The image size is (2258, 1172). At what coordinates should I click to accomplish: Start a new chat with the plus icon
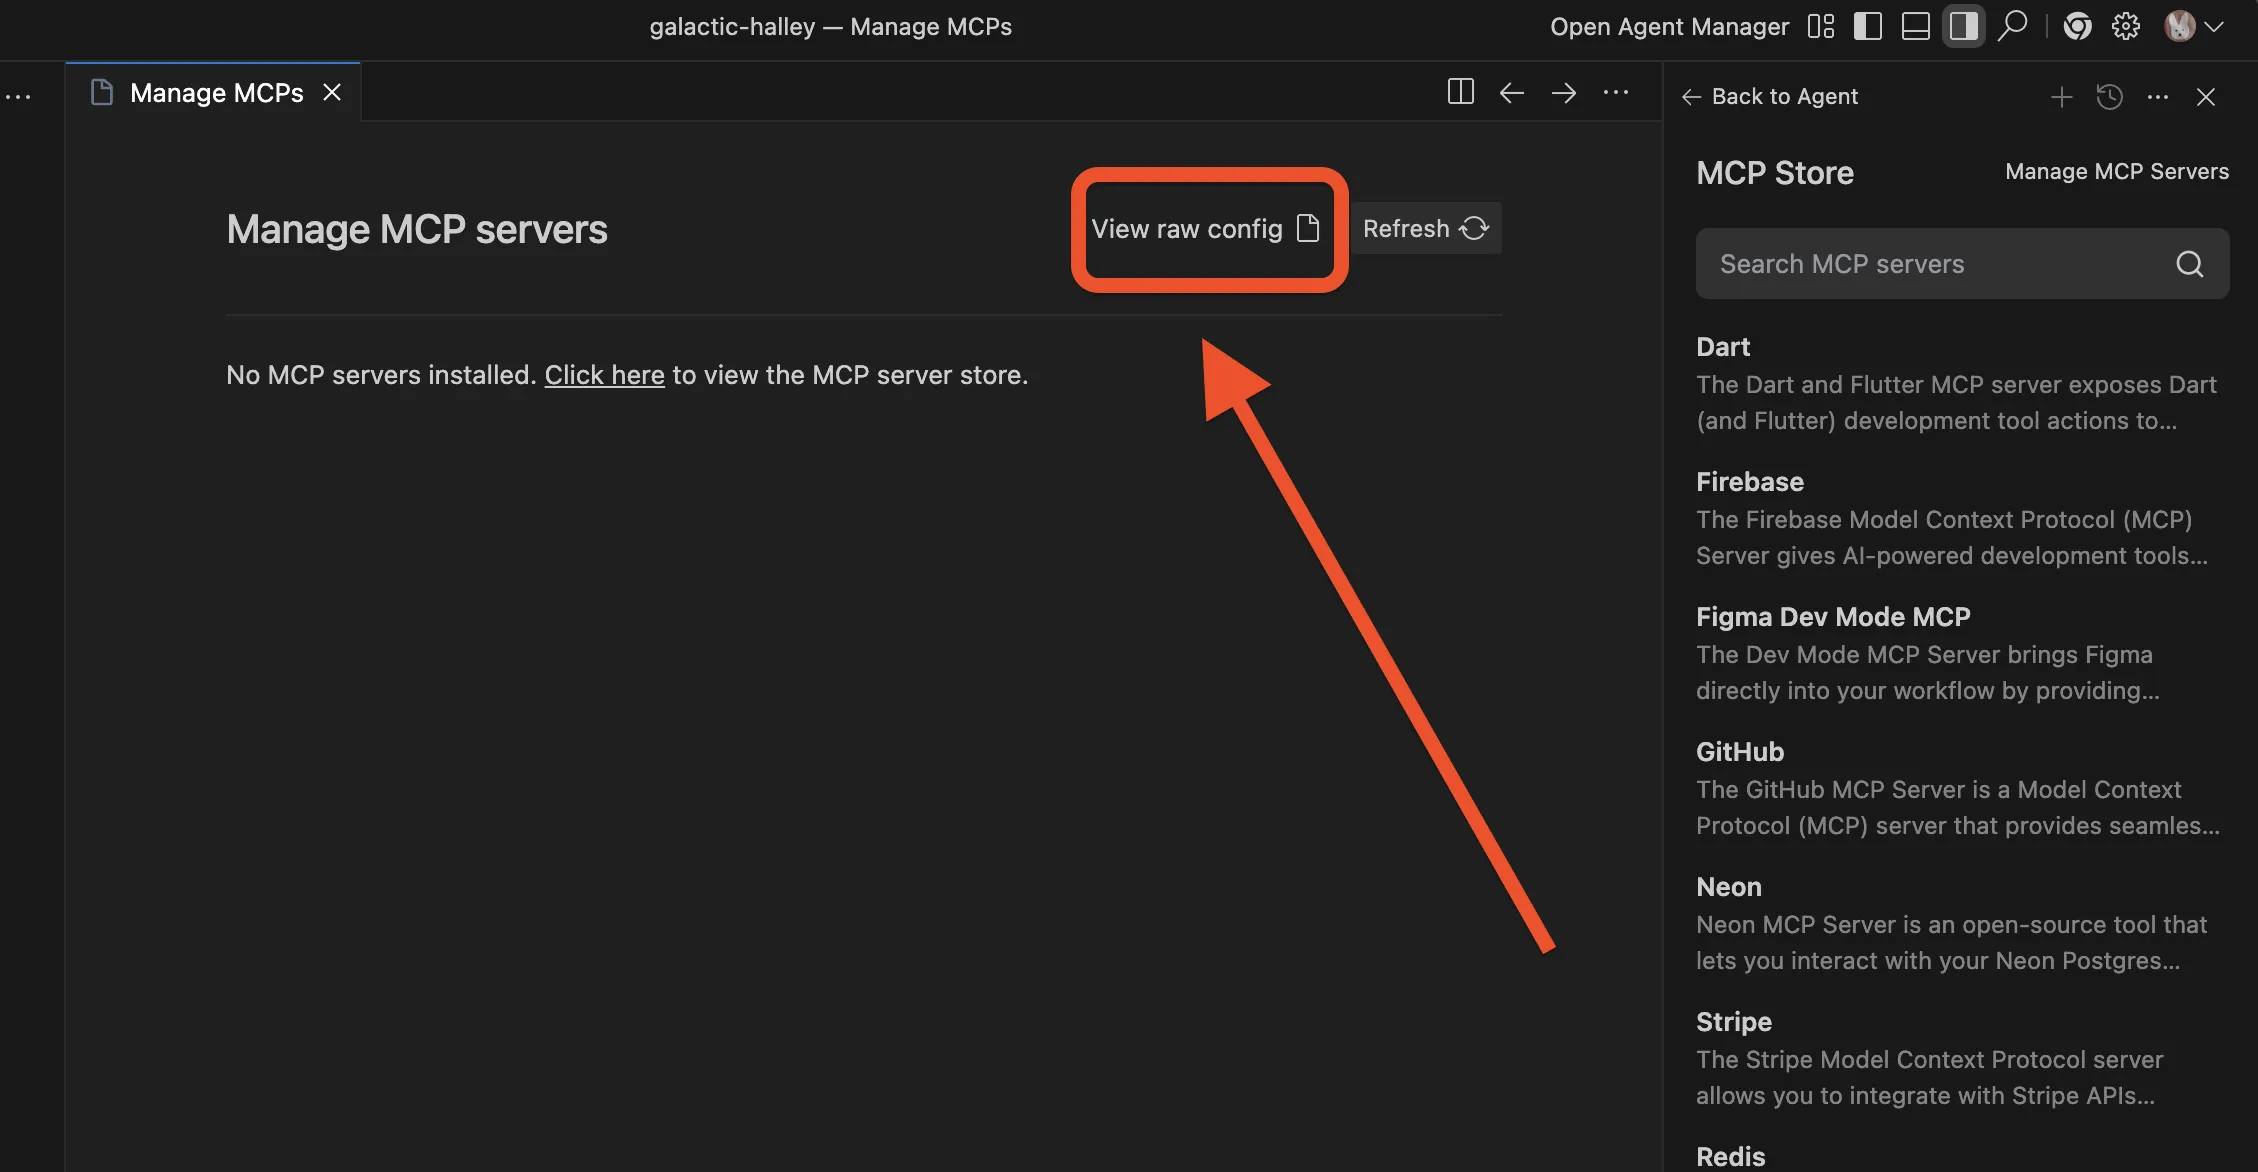pos(2061,96)
